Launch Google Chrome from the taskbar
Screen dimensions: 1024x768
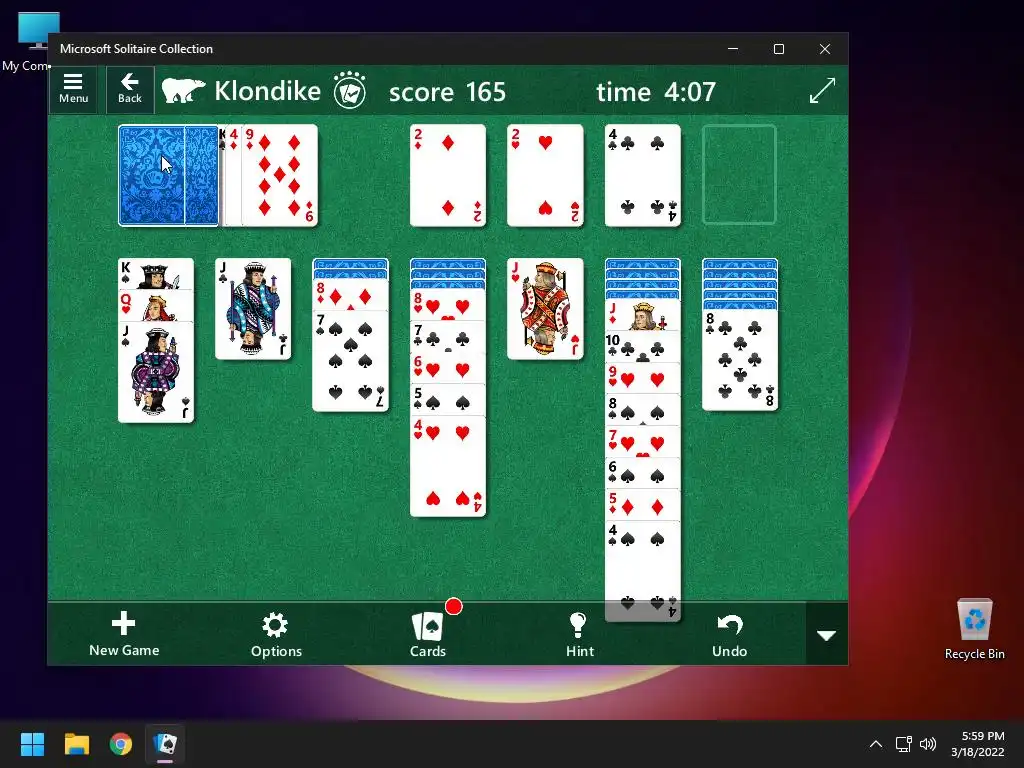(x=121, y=744)
